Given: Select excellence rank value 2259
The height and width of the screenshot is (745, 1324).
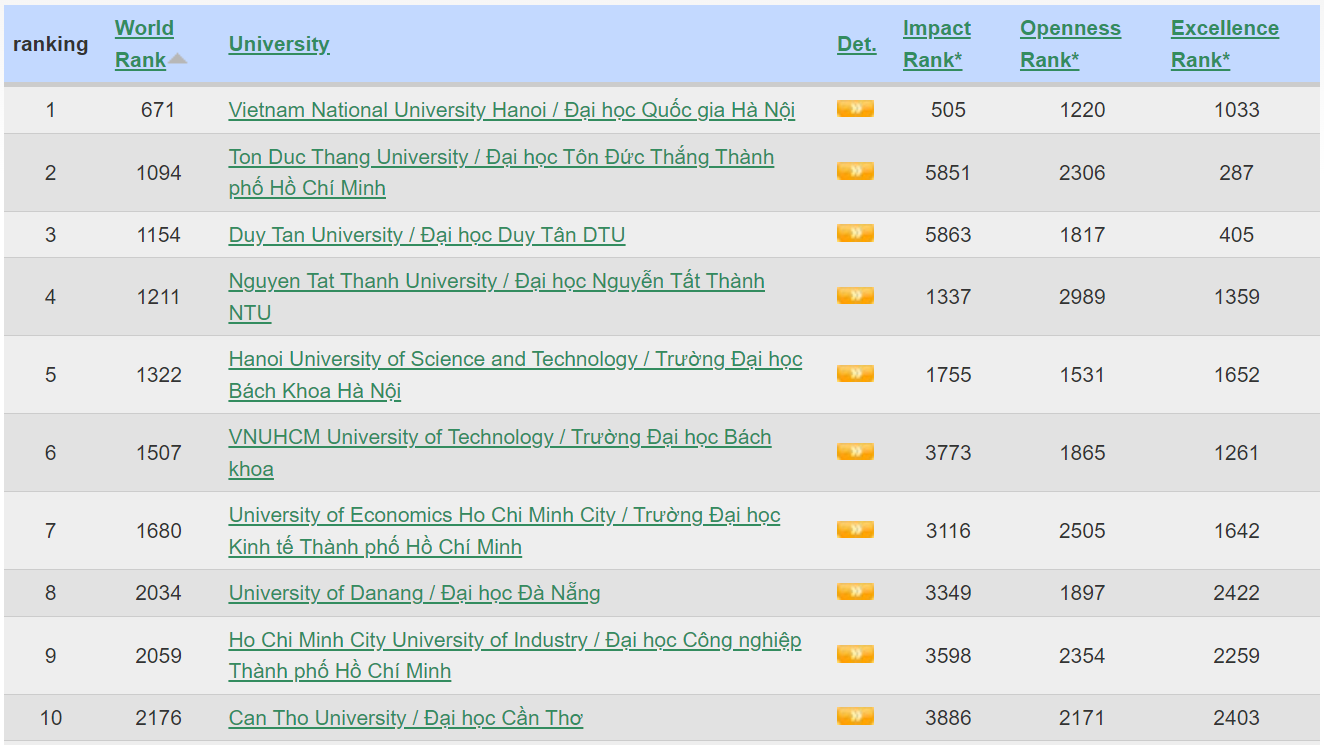Looking at the screenshot, I should (1237, 656).
